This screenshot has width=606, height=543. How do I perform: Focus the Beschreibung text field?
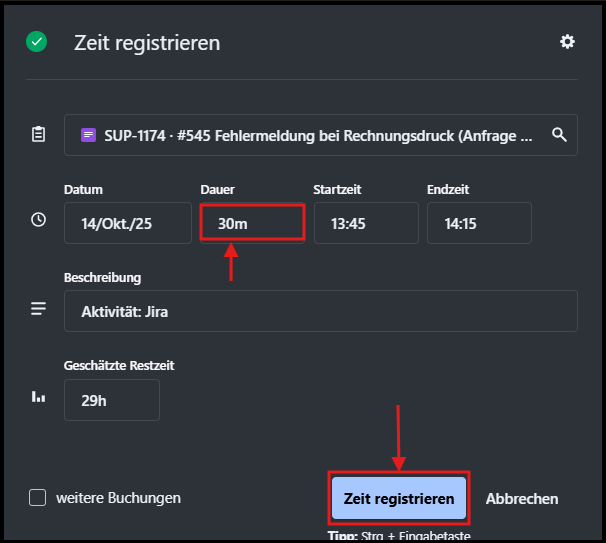320,311
